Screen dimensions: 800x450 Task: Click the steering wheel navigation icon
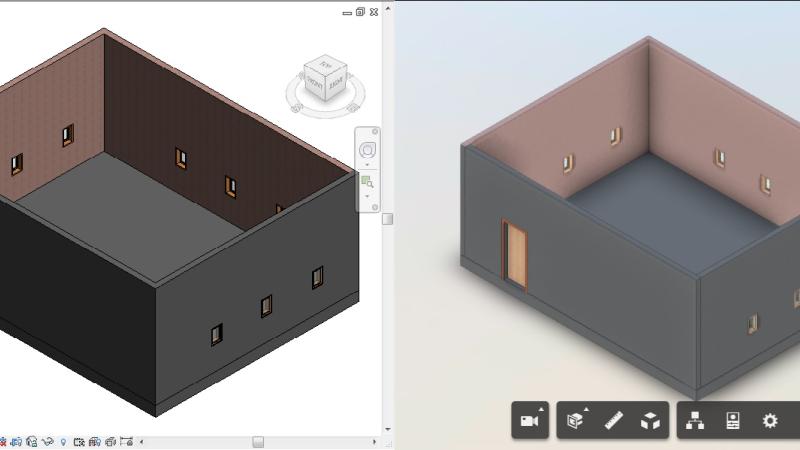point(367,150)
